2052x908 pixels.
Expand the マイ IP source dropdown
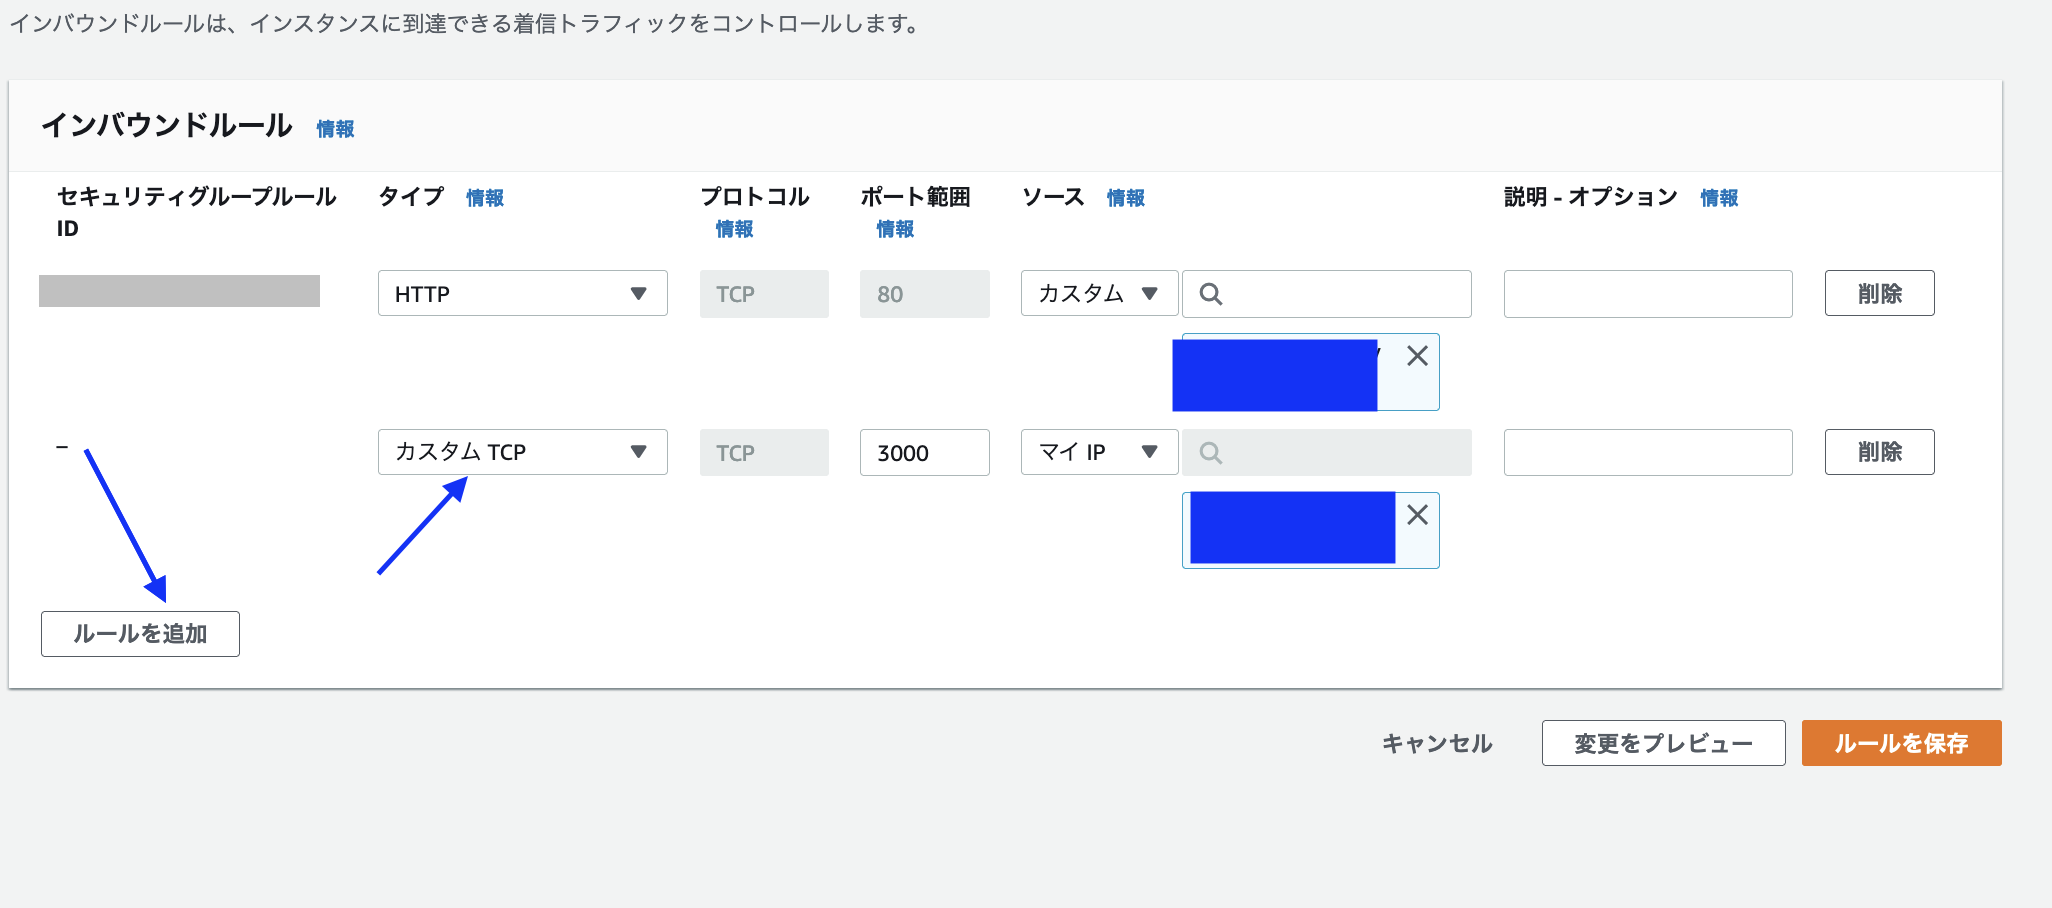coord(1098,452)
